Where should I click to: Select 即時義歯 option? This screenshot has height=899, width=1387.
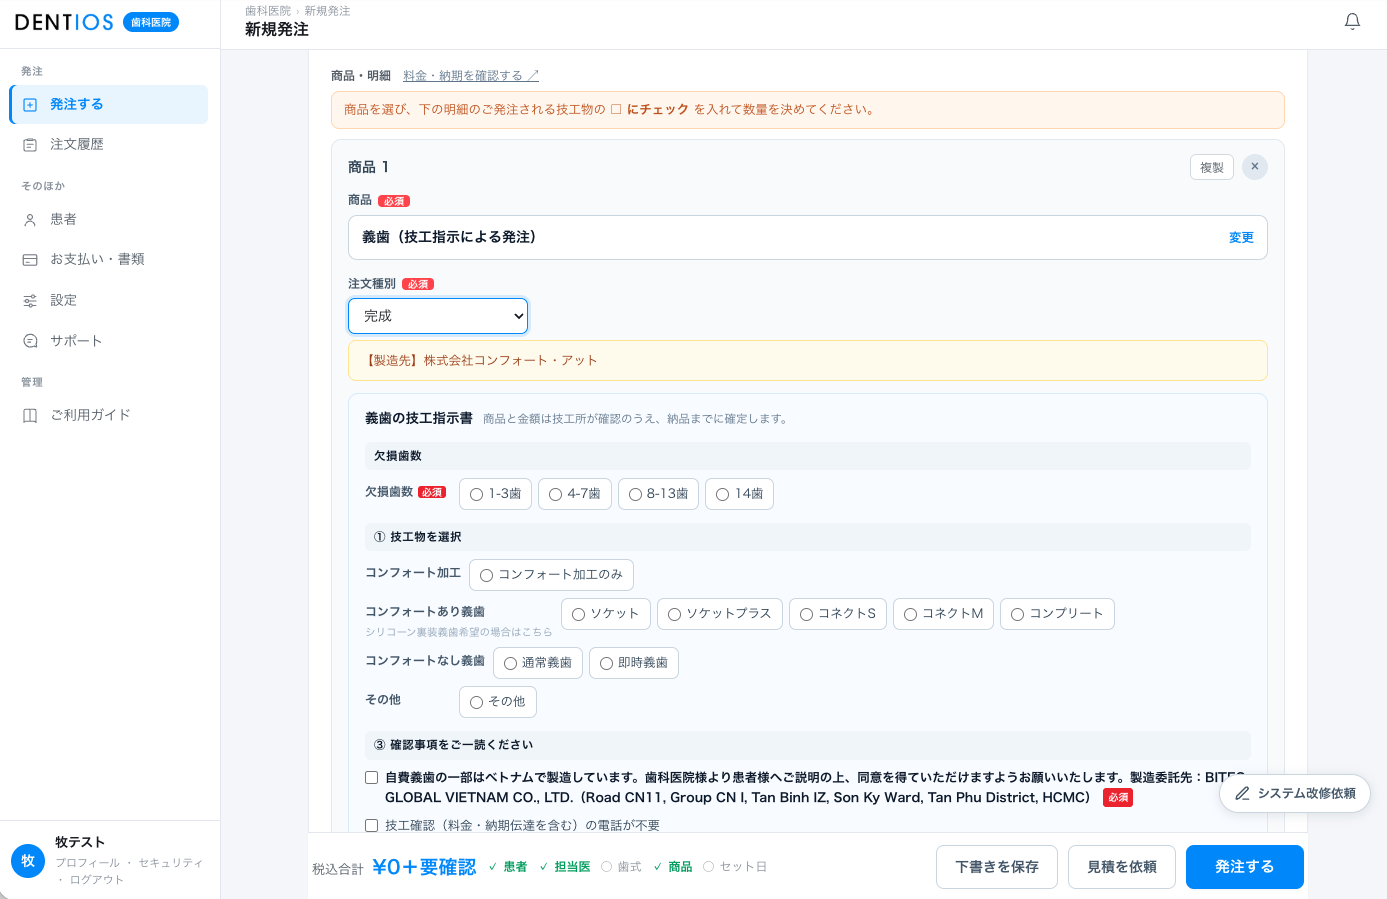coord(634,663)
